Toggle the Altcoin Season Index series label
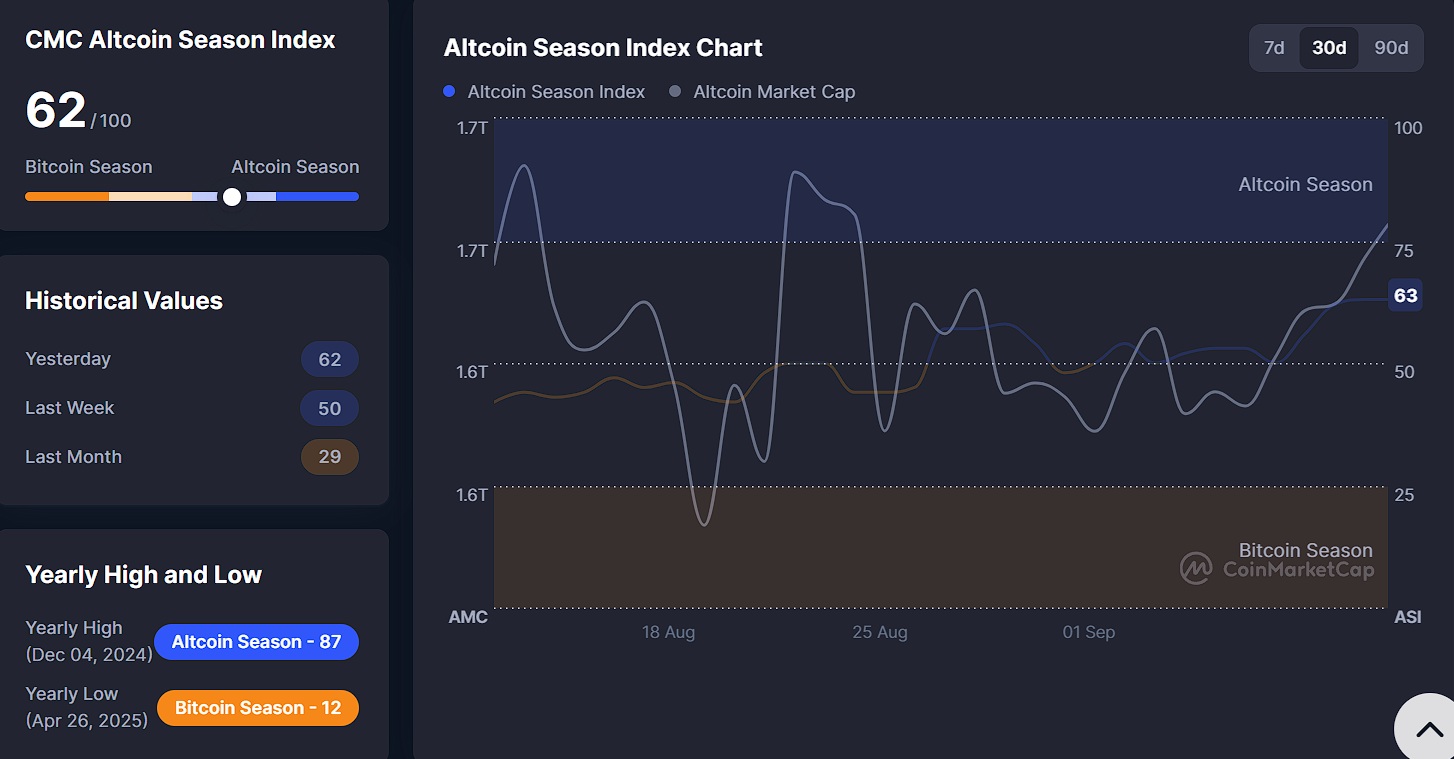Screen dimensions: 1454x759 [556, 92]
